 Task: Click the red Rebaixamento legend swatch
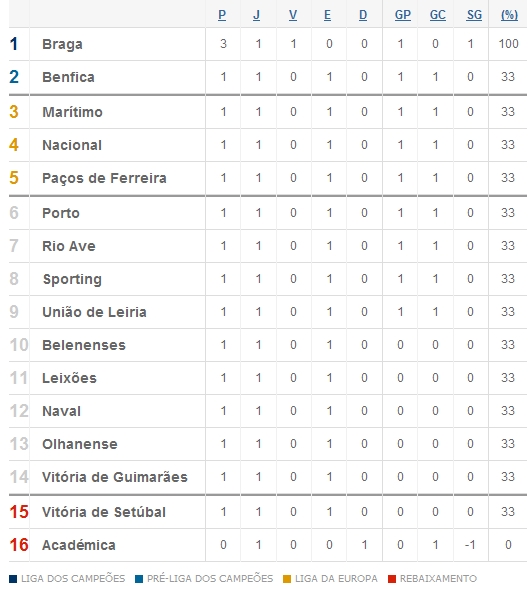click(x=392, y=579)
